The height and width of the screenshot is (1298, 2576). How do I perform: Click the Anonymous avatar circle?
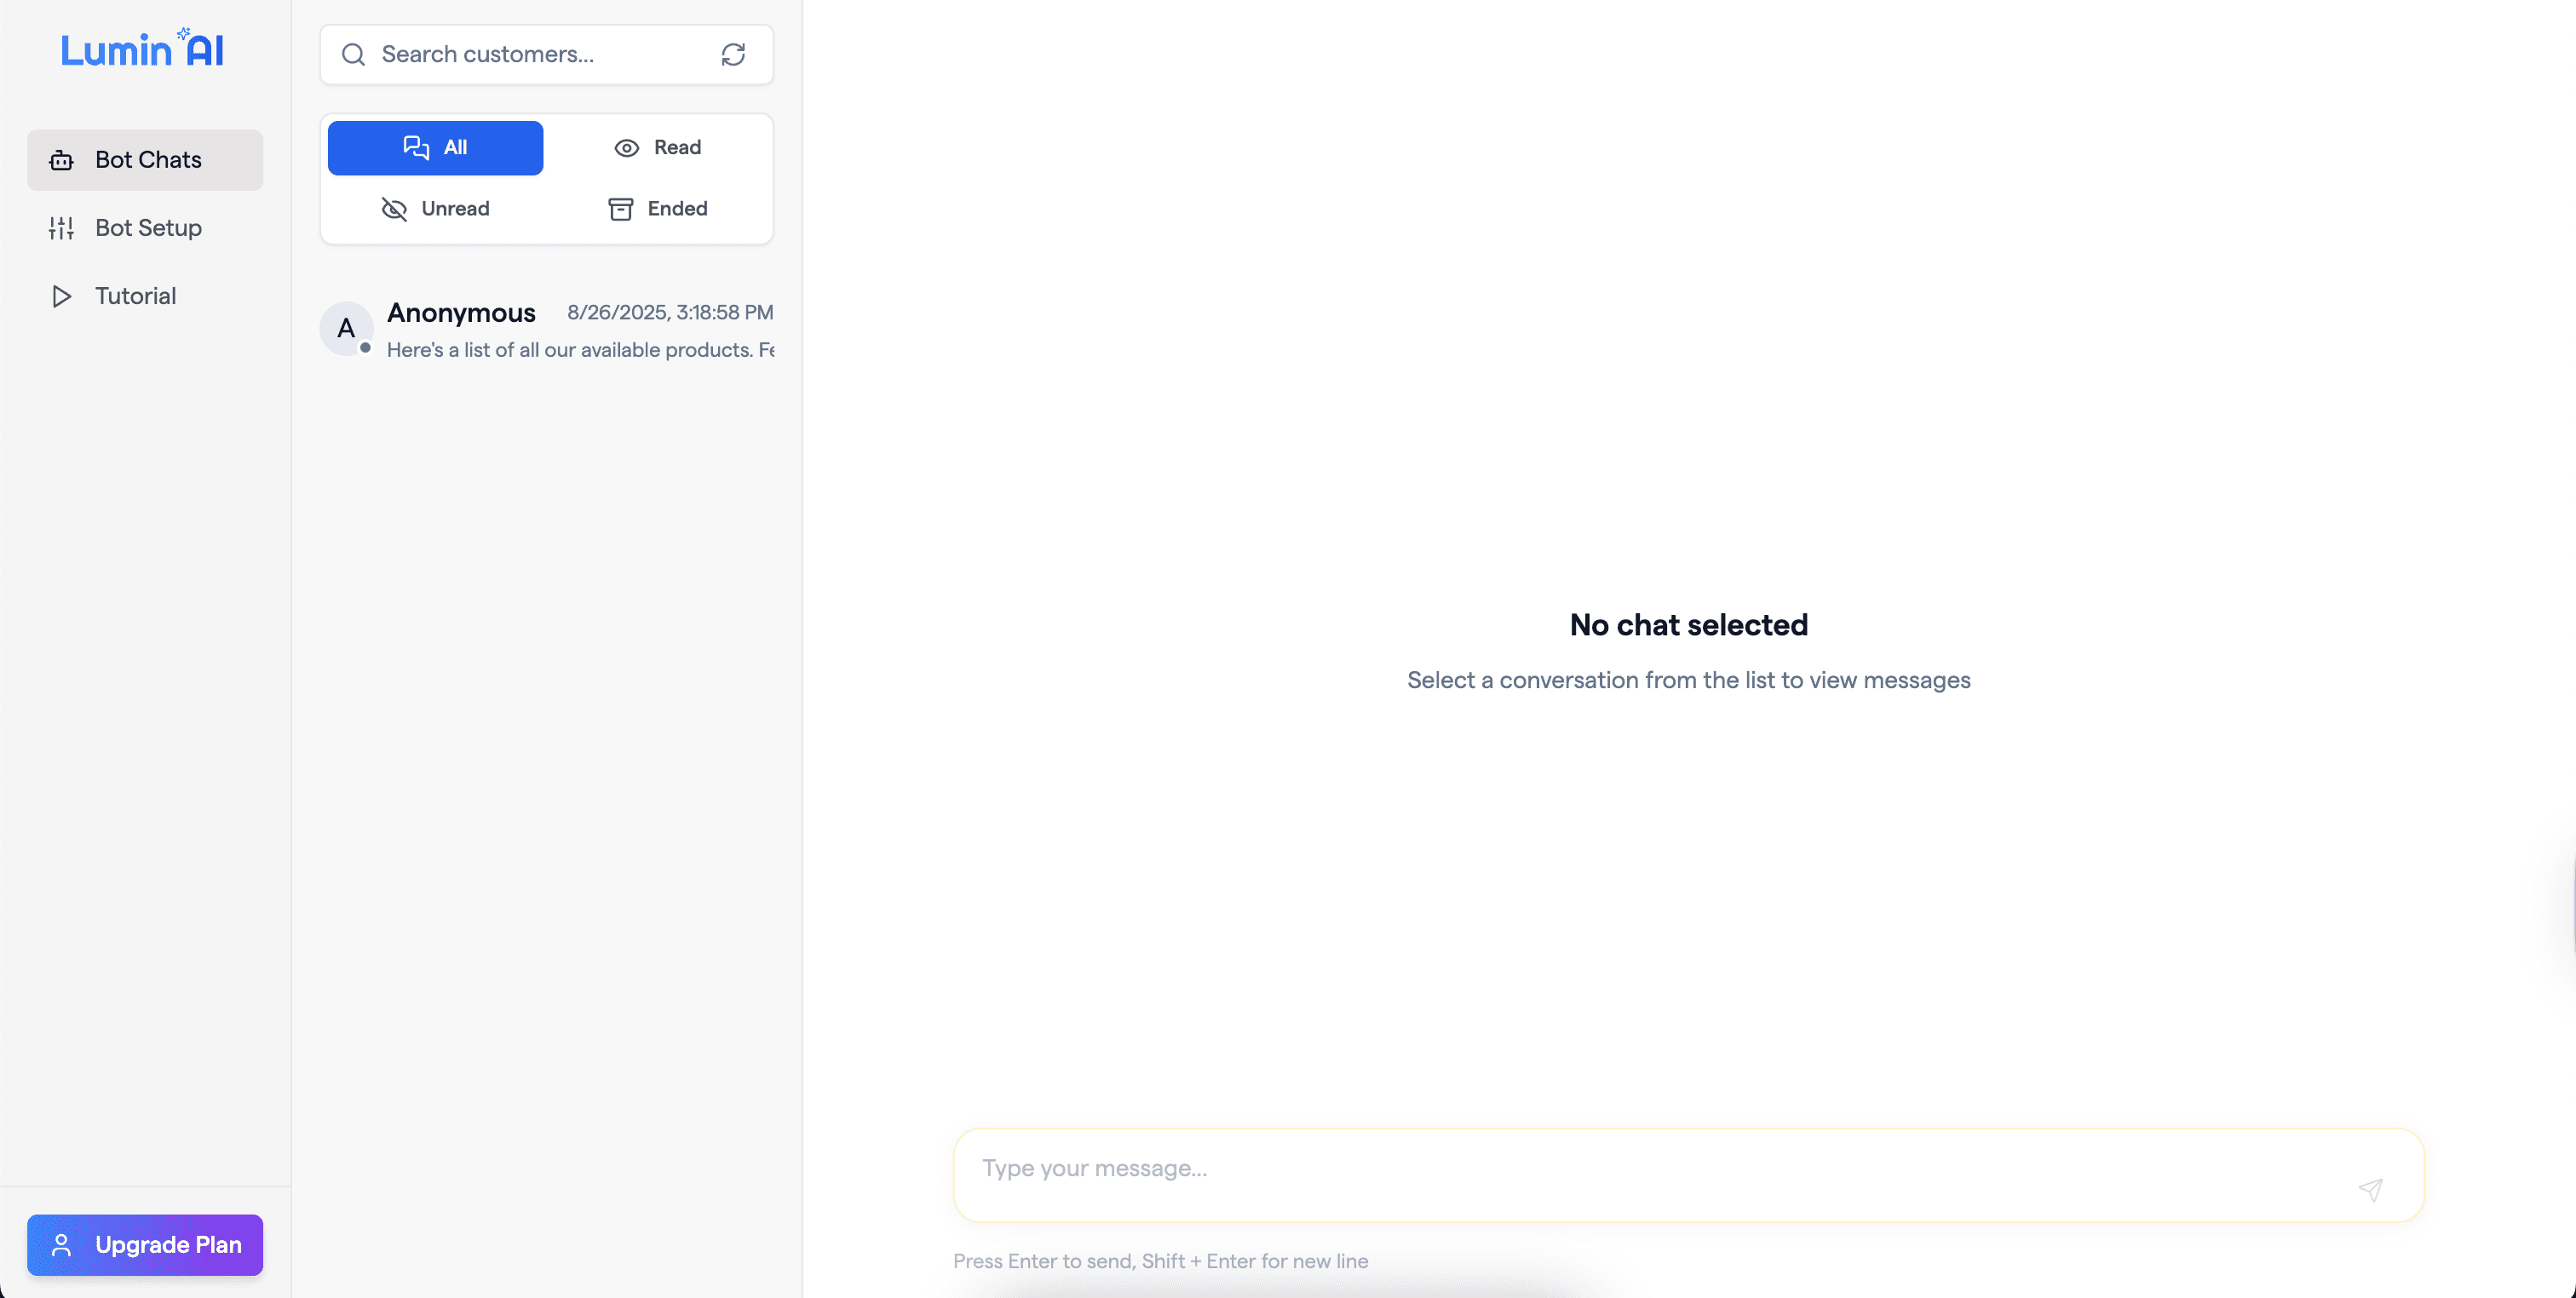(x=346, y=328)
